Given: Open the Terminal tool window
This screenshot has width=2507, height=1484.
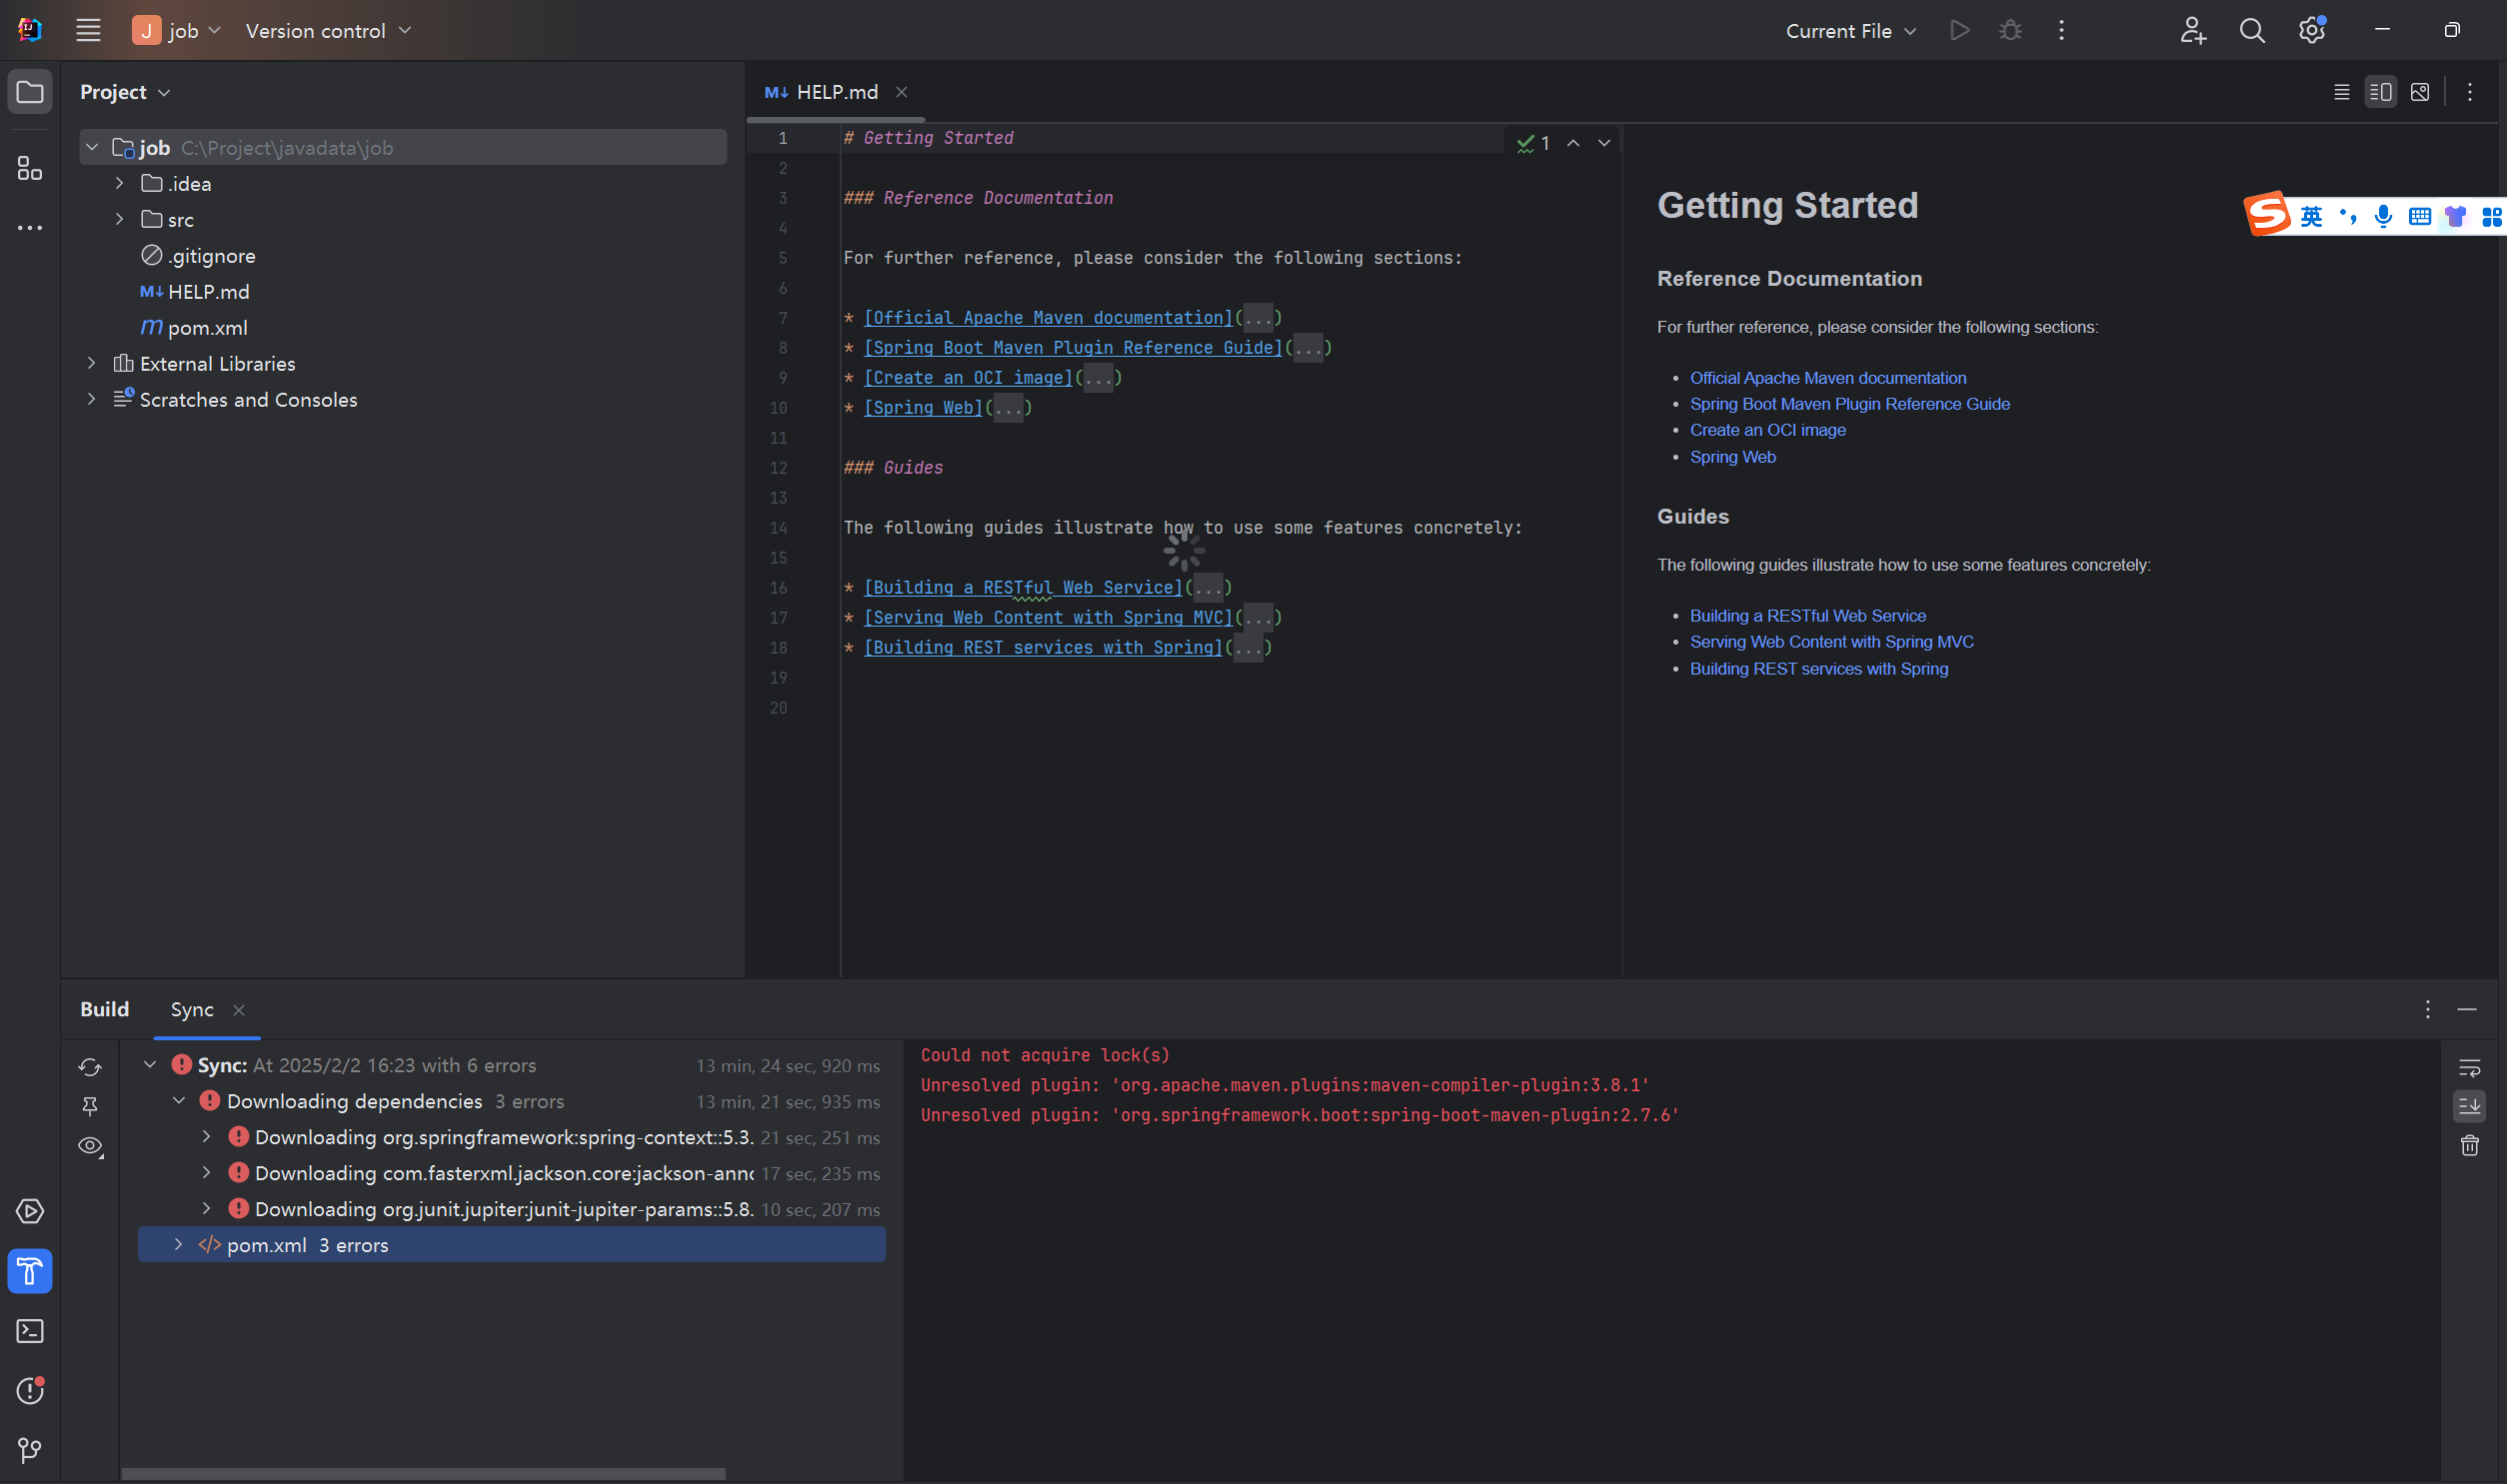Looking at the screenshot, I should pyautogui.click(x=30, y=1331).
